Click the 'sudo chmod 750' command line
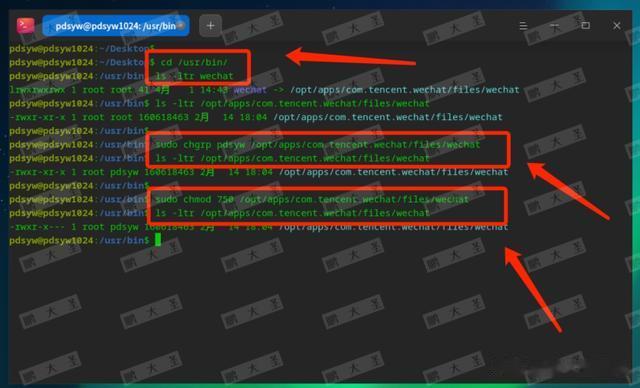The width and height of the screenshot is (640, 388). 312,199
